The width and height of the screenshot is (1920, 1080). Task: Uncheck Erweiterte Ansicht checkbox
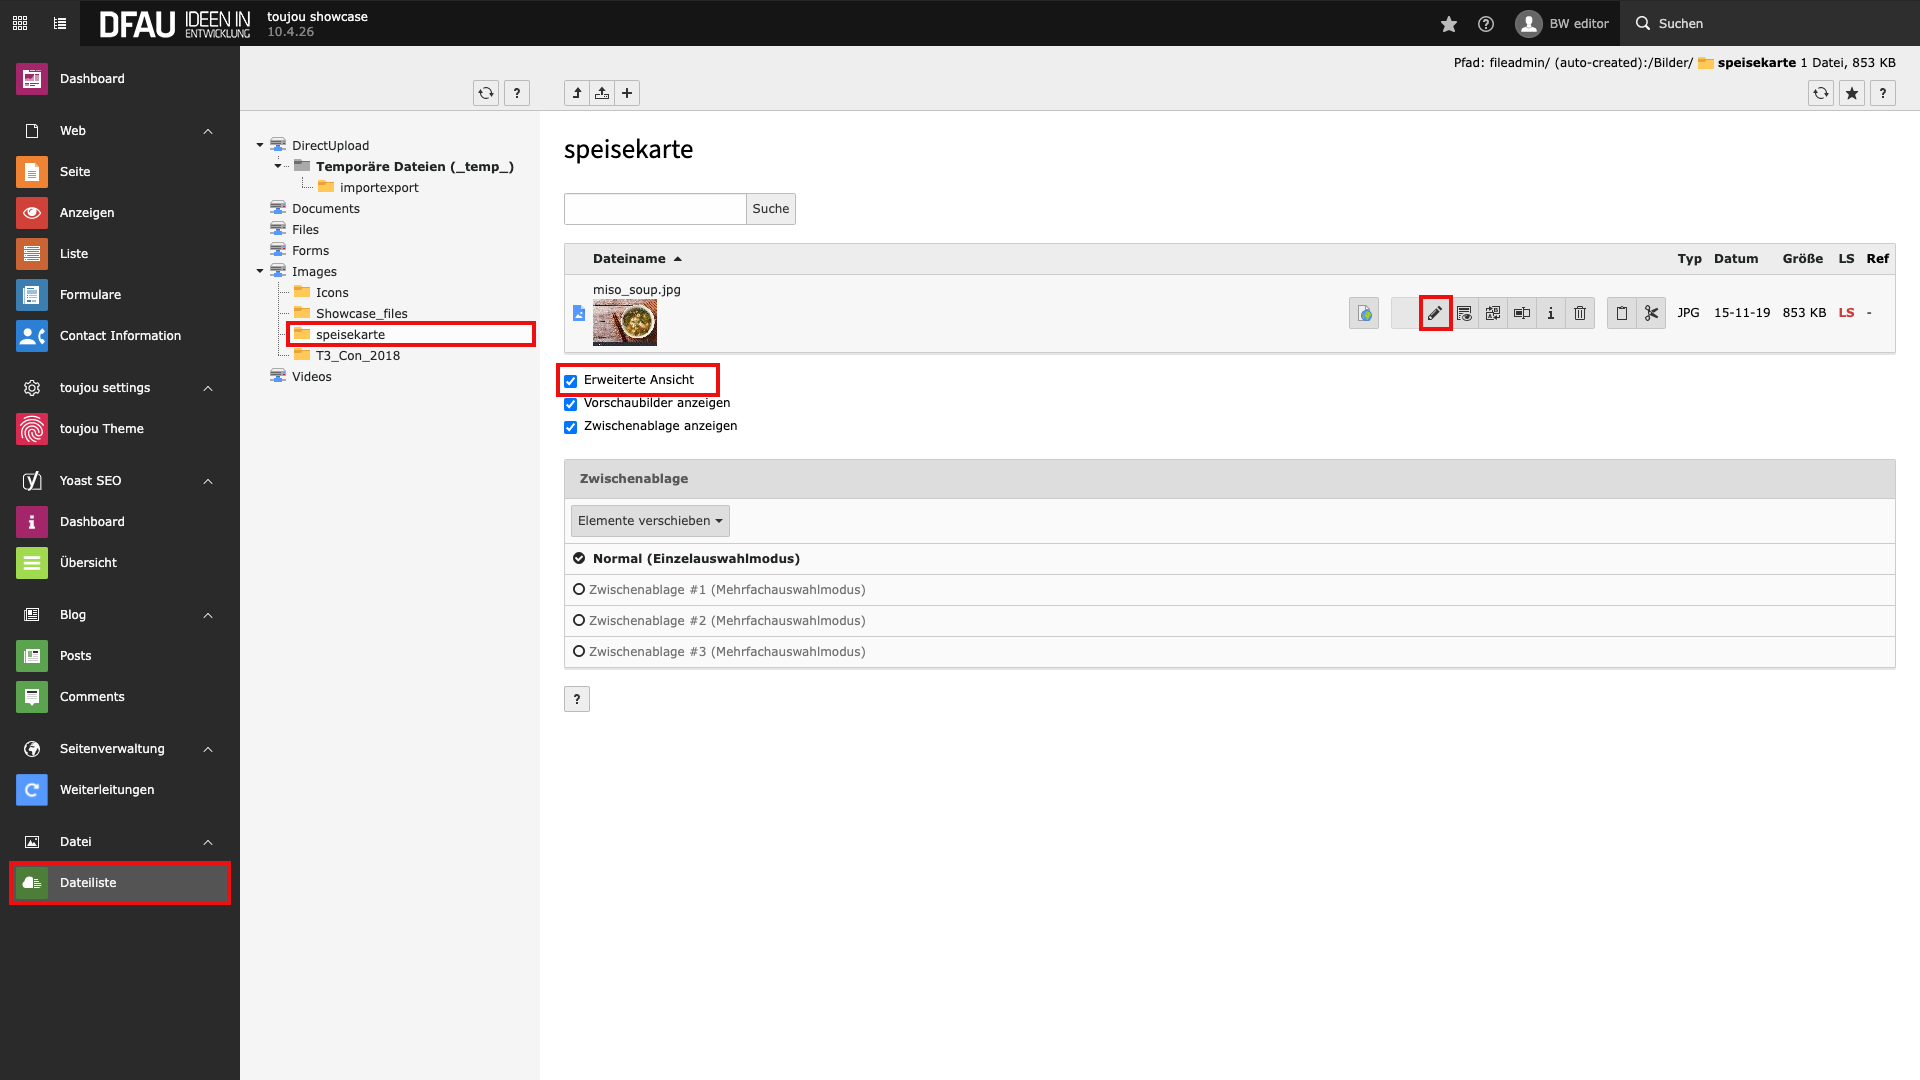(x=571, y=381)
